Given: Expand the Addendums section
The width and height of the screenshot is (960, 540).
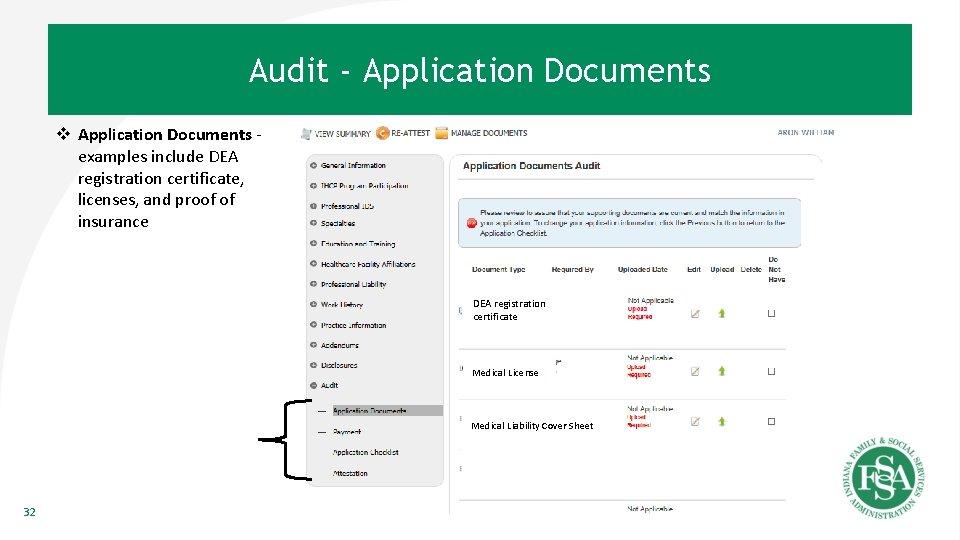Looking at the screenshot, I should click(x=313, y=345).
